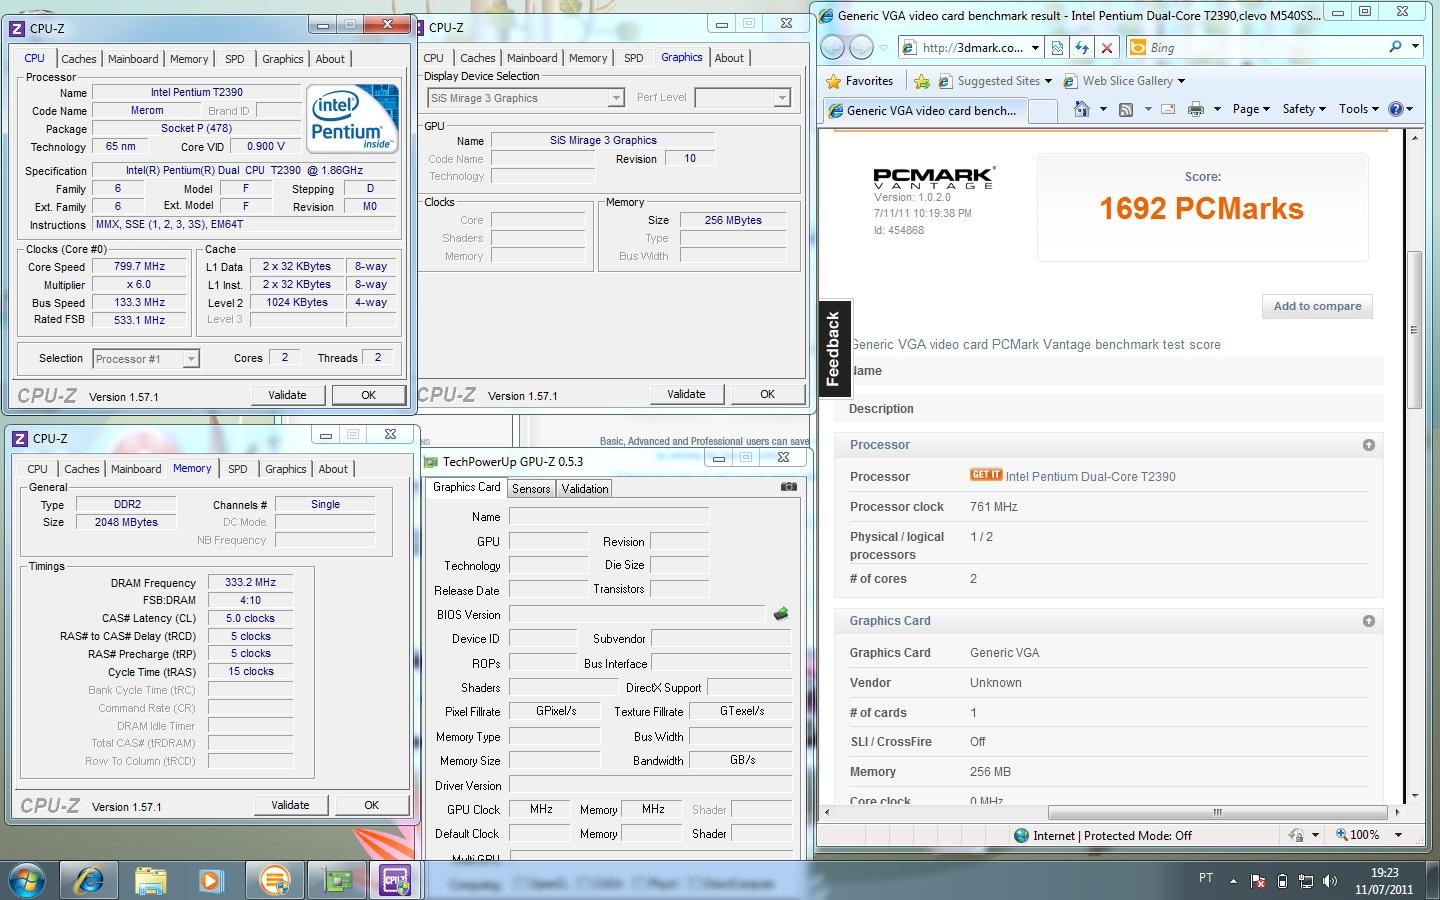Refresh the page with the blue arrows icon
The width and height of the screenshot is (1440, 900).
[1082, 47]
